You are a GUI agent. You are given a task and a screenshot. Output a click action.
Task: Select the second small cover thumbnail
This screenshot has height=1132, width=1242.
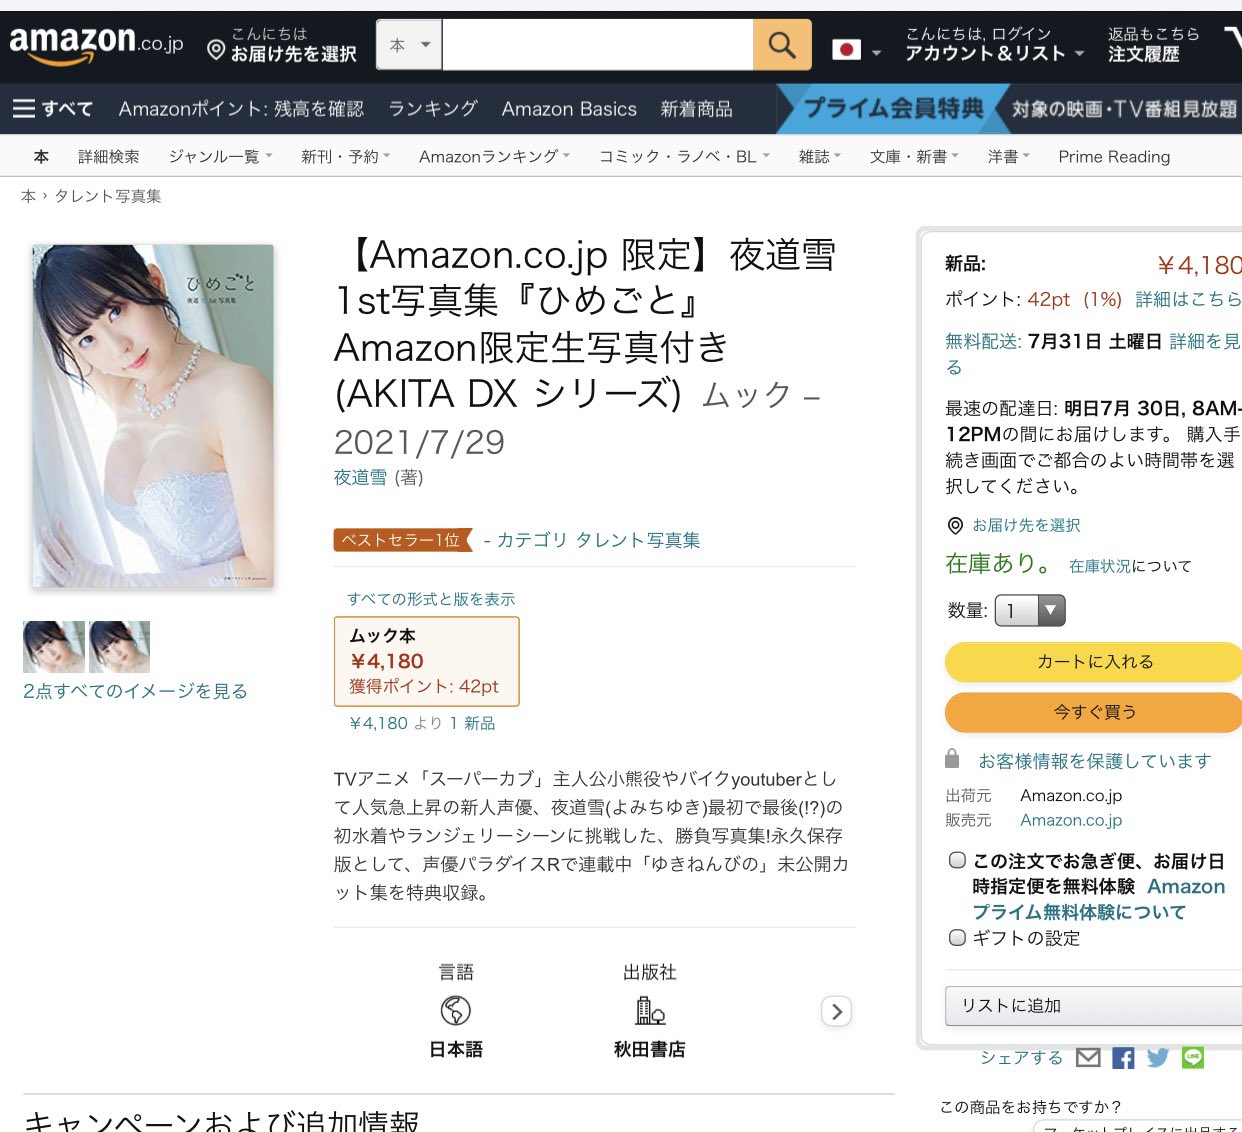pyautogui.click(x=119, y=647)
